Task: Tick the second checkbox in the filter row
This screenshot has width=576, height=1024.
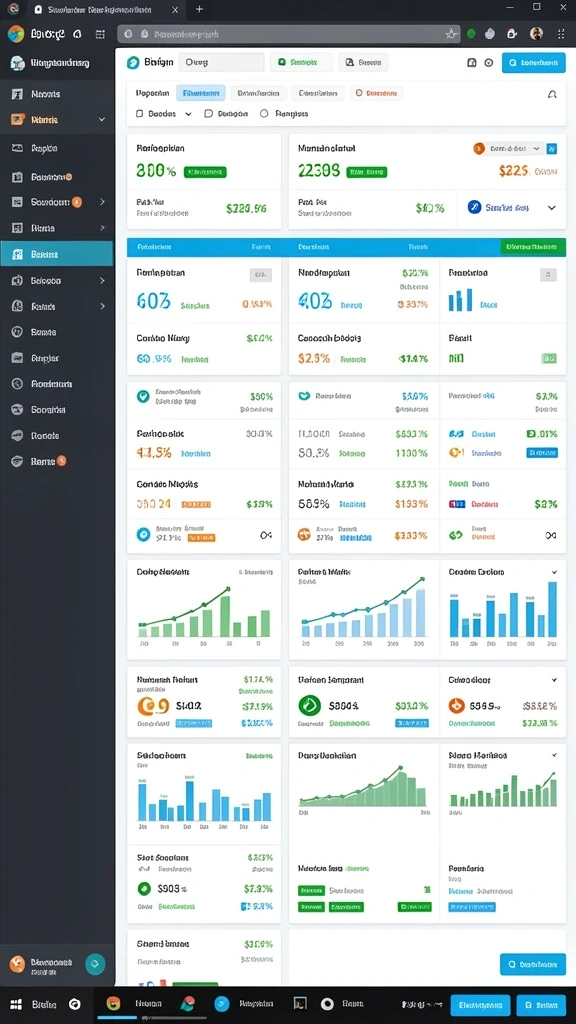Action: [209, 114]
